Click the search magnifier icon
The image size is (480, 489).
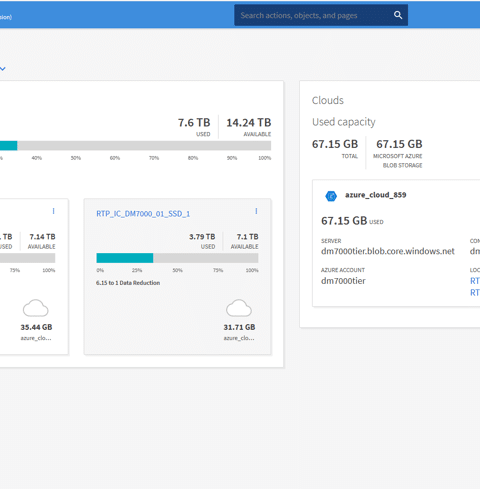click(x=398, y=15)
